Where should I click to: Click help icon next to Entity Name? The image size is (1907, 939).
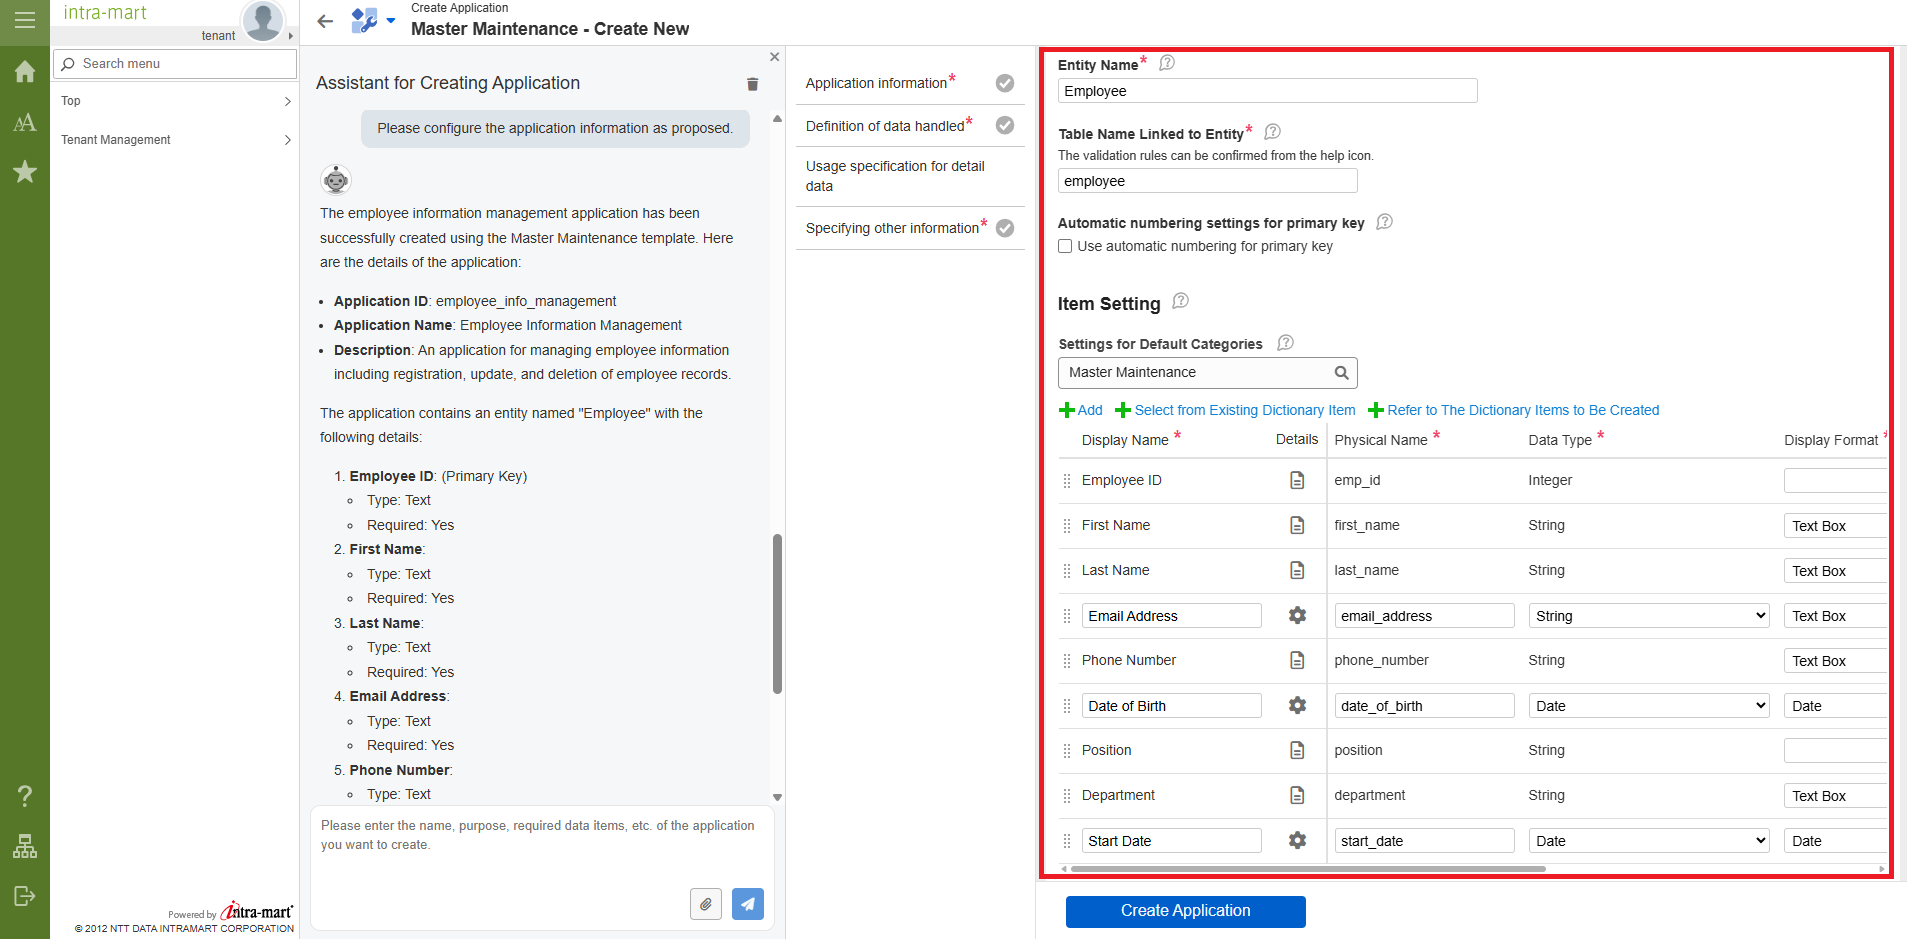pyautogui.click(x=1166, y=63)
